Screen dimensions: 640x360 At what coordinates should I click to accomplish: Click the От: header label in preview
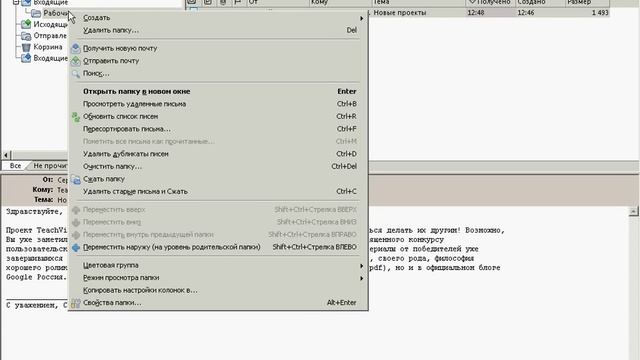[x=48, y=180]
